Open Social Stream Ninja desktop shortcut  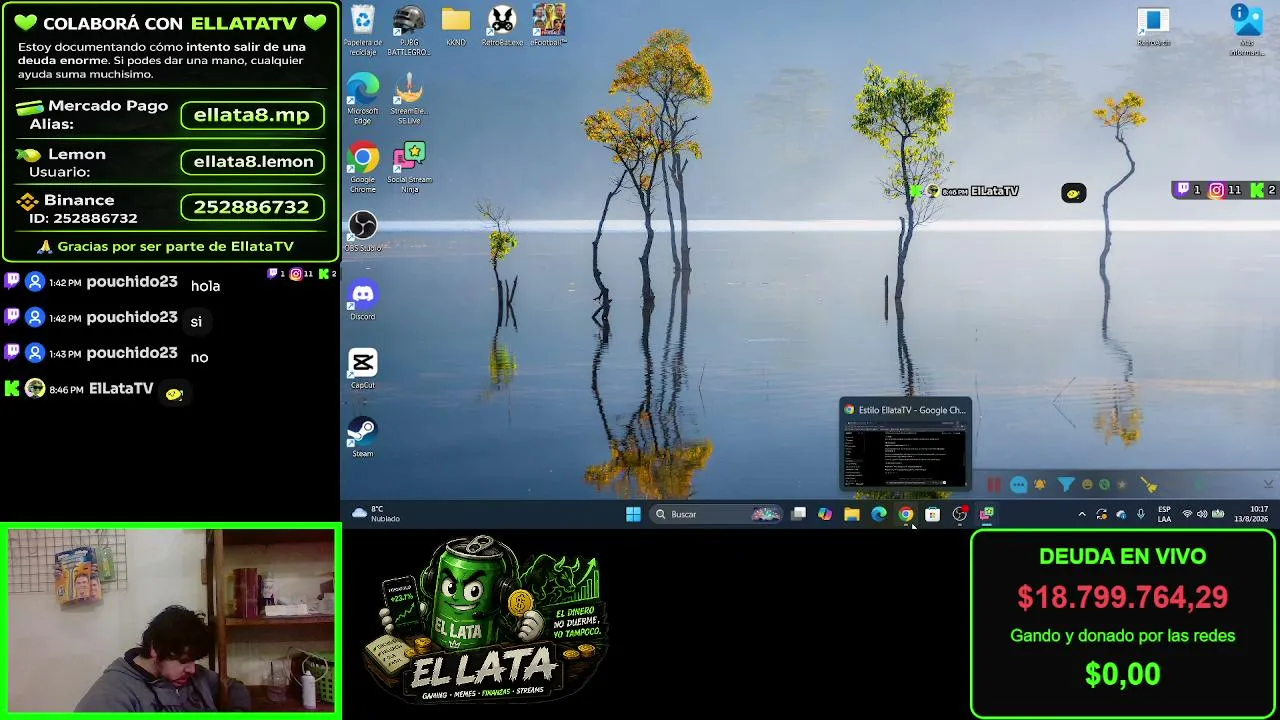[409, 167]
